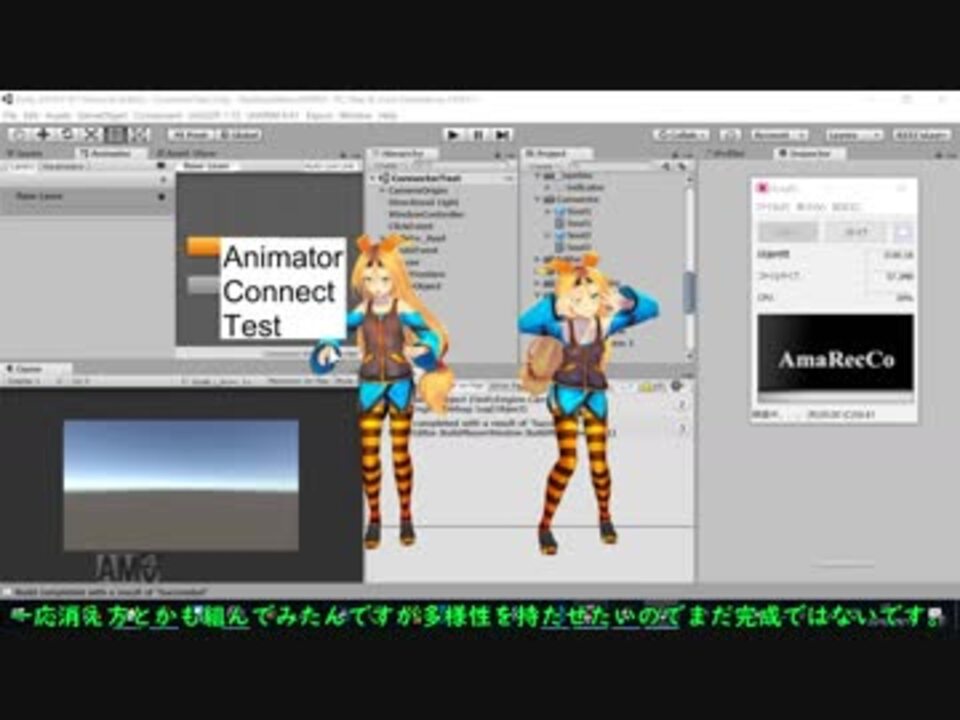
Task: Click Project search by label icon
Action: [x=681, y=166]
